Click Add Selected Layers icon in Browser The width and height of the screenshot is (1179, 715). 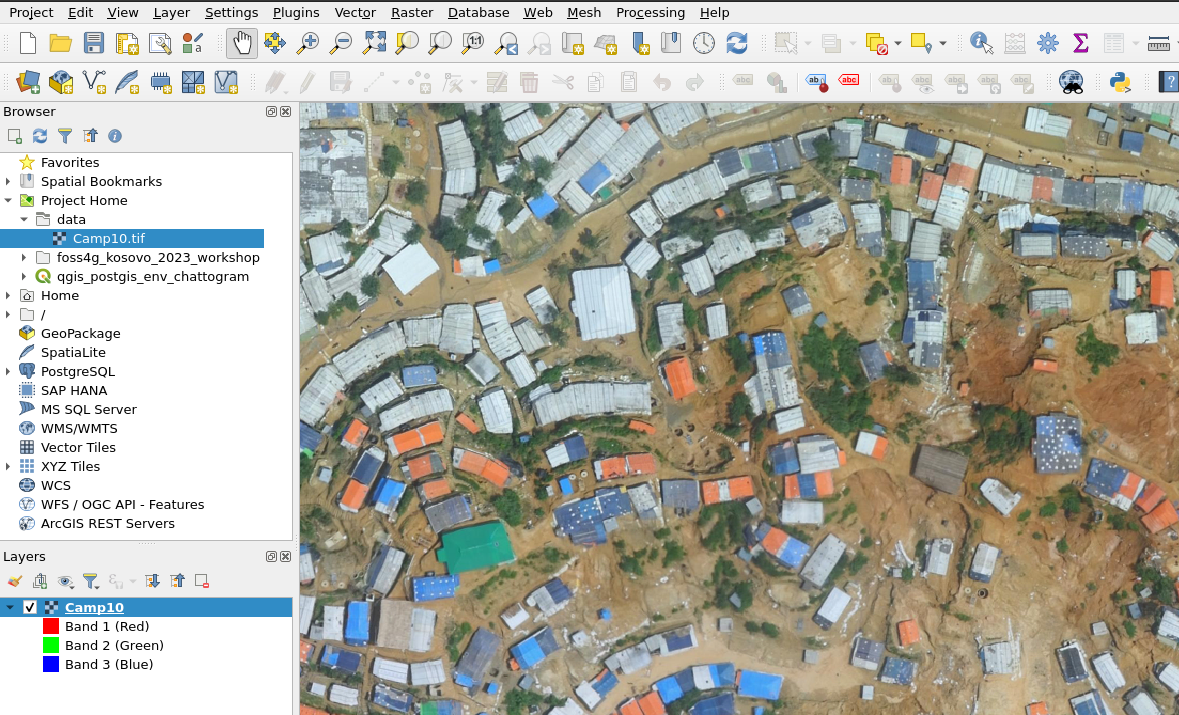(14, 136)
